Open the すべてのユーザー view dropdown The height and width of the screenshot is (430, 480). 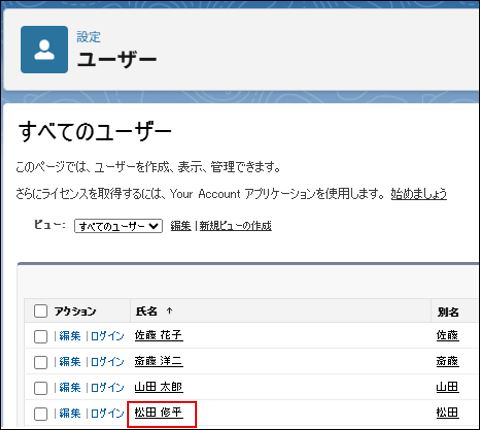pos(118,226)
